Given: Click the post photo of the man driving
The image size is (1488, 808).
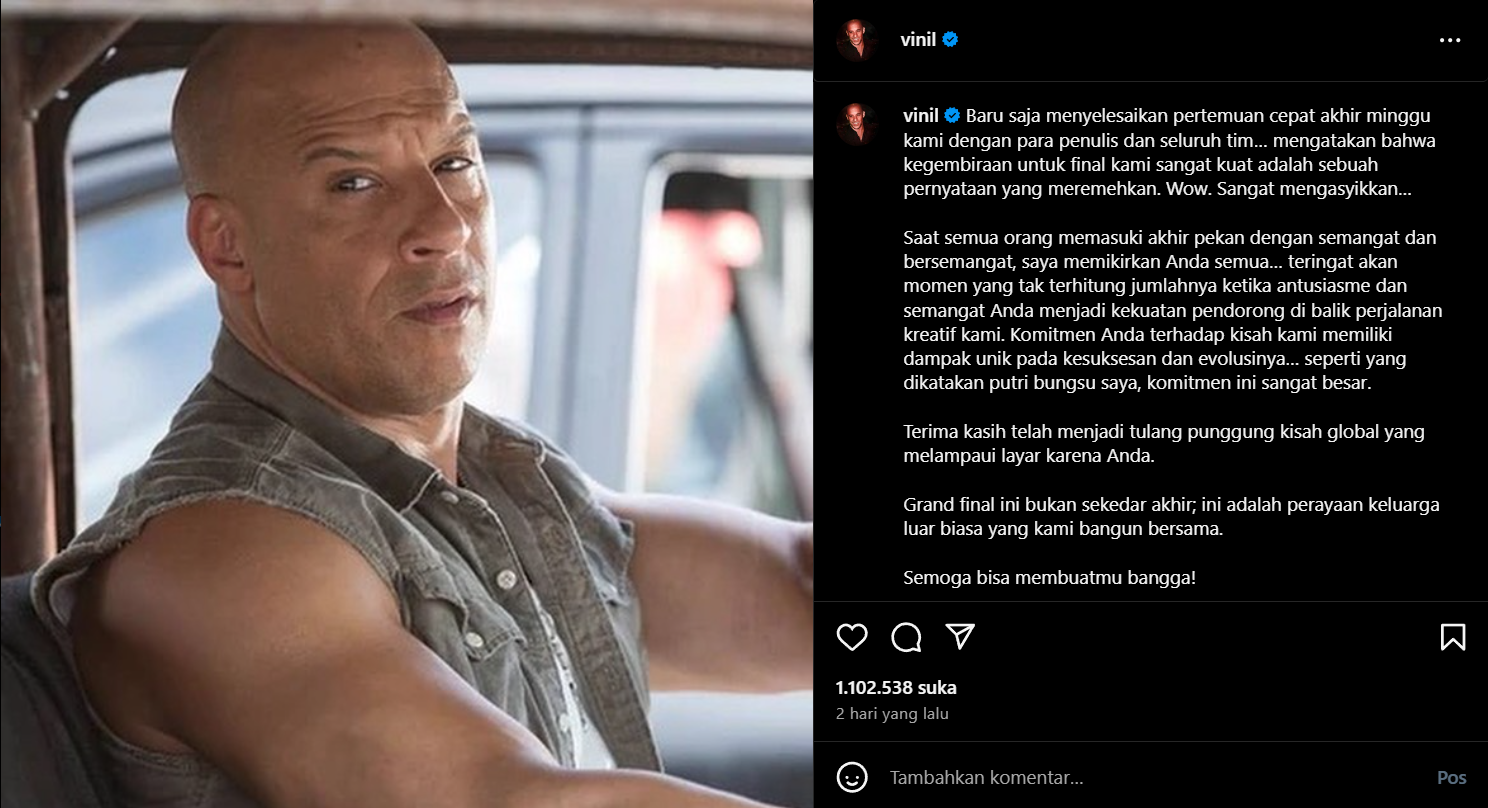Looking at the screenshot, I should (406, 404).
